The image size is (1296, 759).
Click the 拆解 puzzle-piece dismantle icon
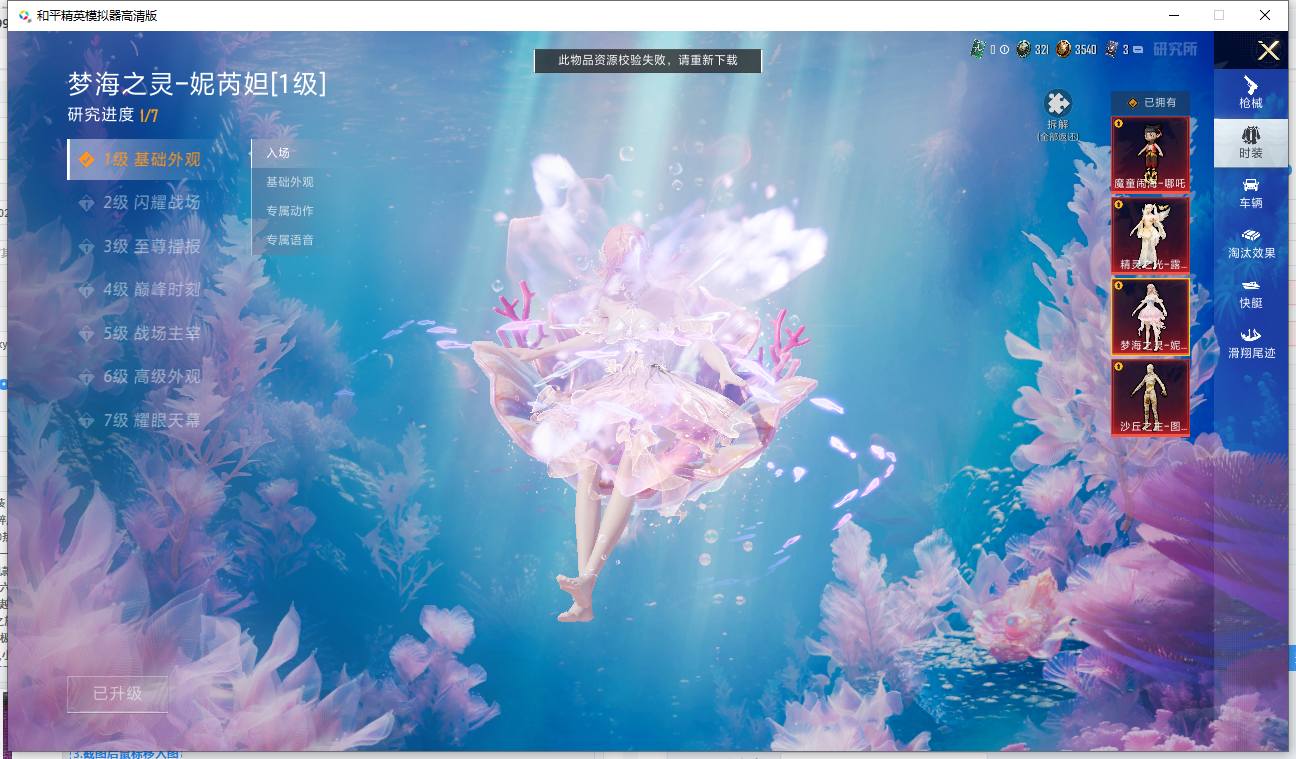tap(1057, 103)
